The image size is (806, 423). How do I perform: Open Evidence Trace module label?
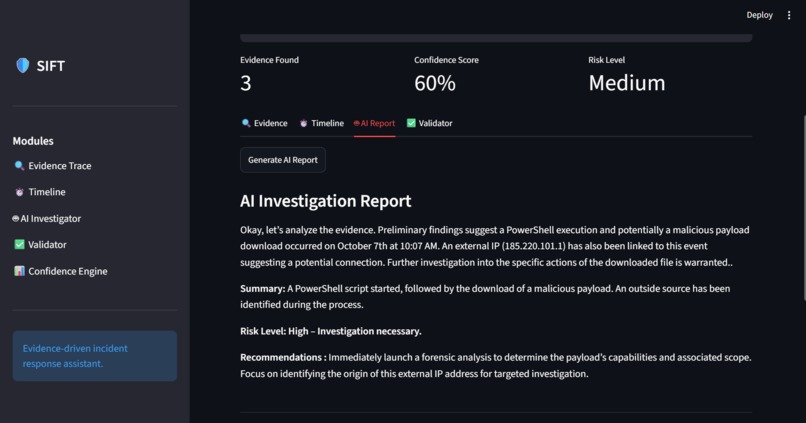60,165
